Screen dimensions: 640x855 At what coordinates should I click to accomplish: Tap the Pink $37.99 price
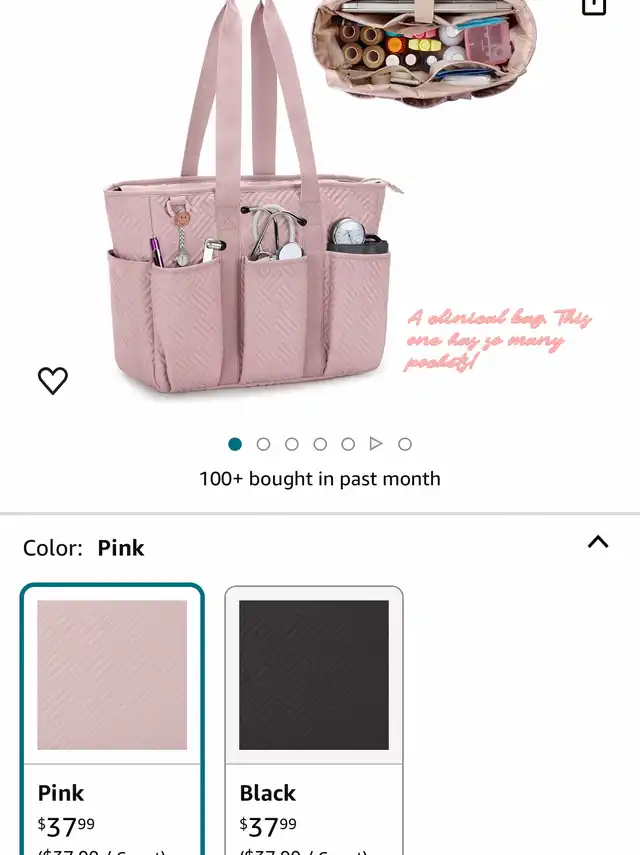[x=66, y=827]
